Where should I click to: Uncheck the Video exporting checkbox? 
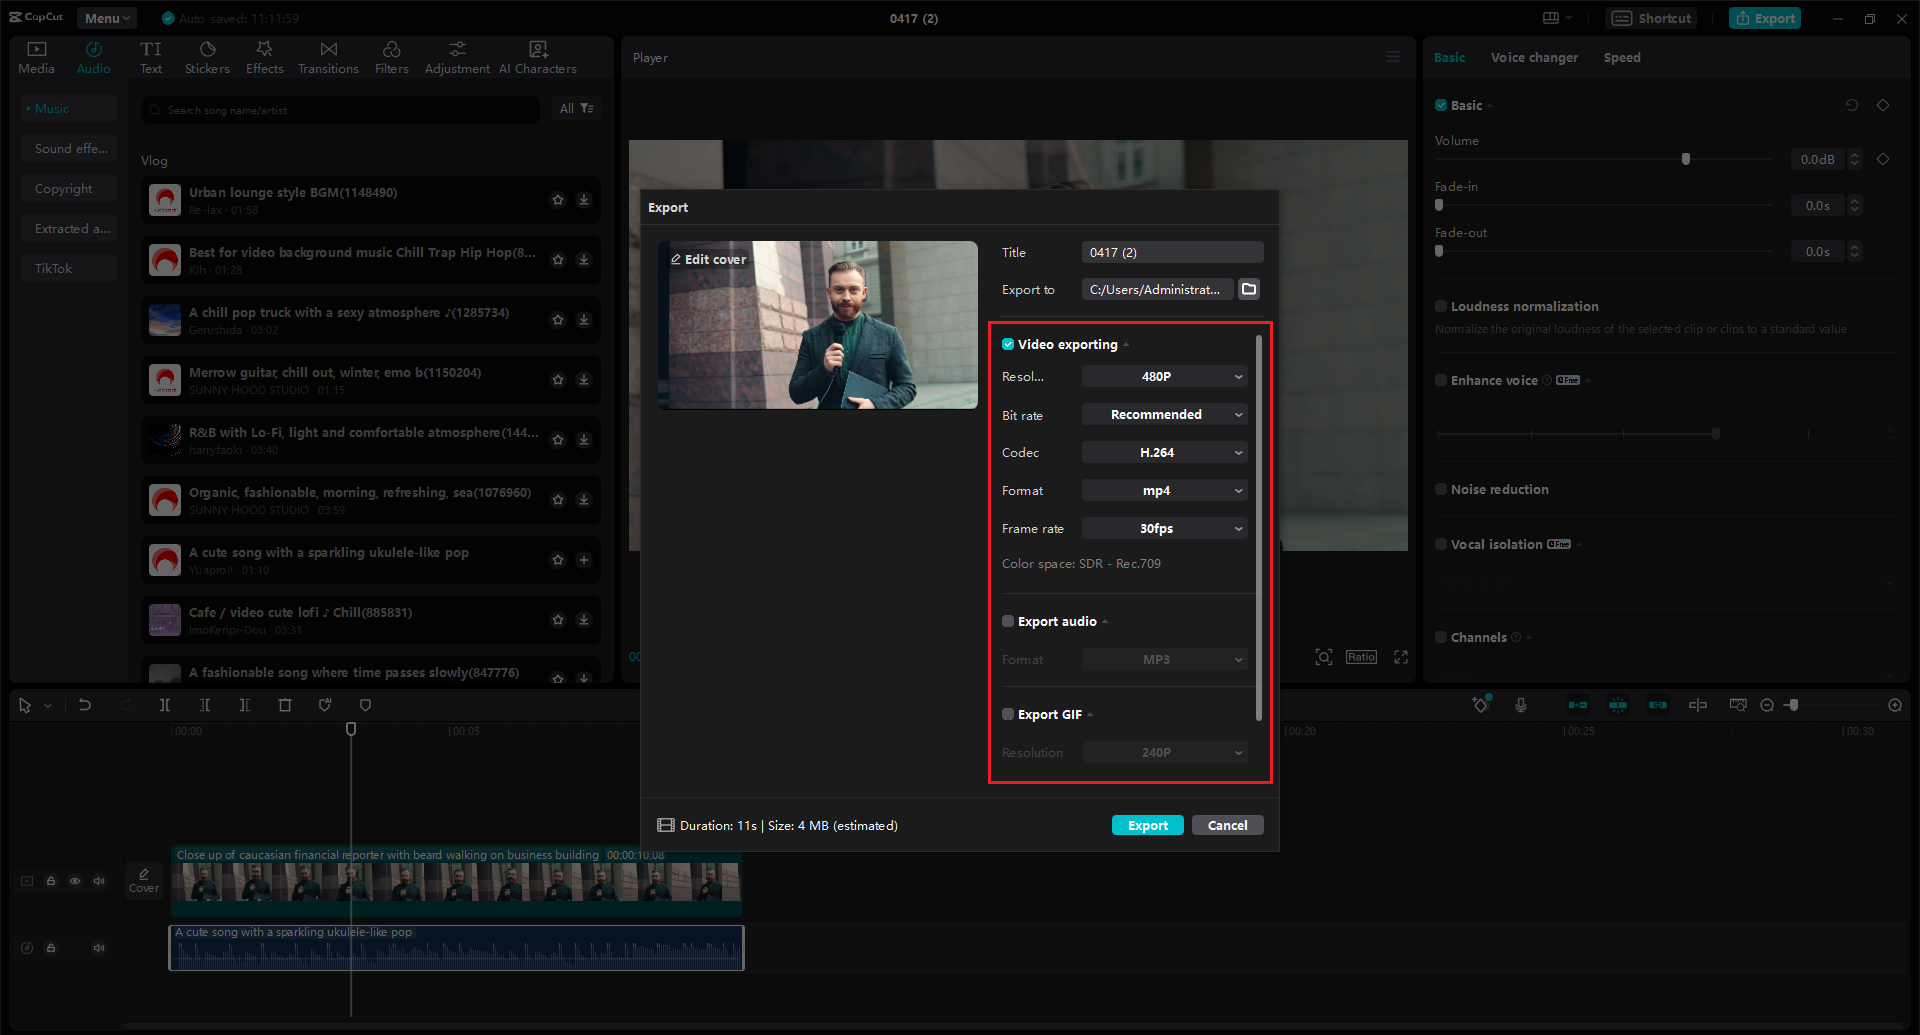click(x=1008, y=344)
